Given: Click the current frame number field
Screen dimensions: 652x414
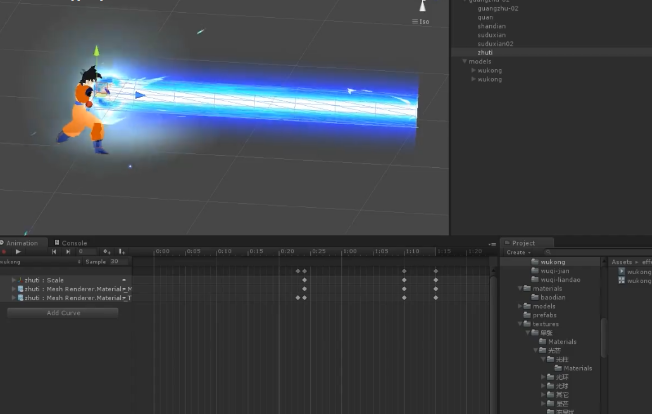Looking at the screenshot, I should click(86, 251).
